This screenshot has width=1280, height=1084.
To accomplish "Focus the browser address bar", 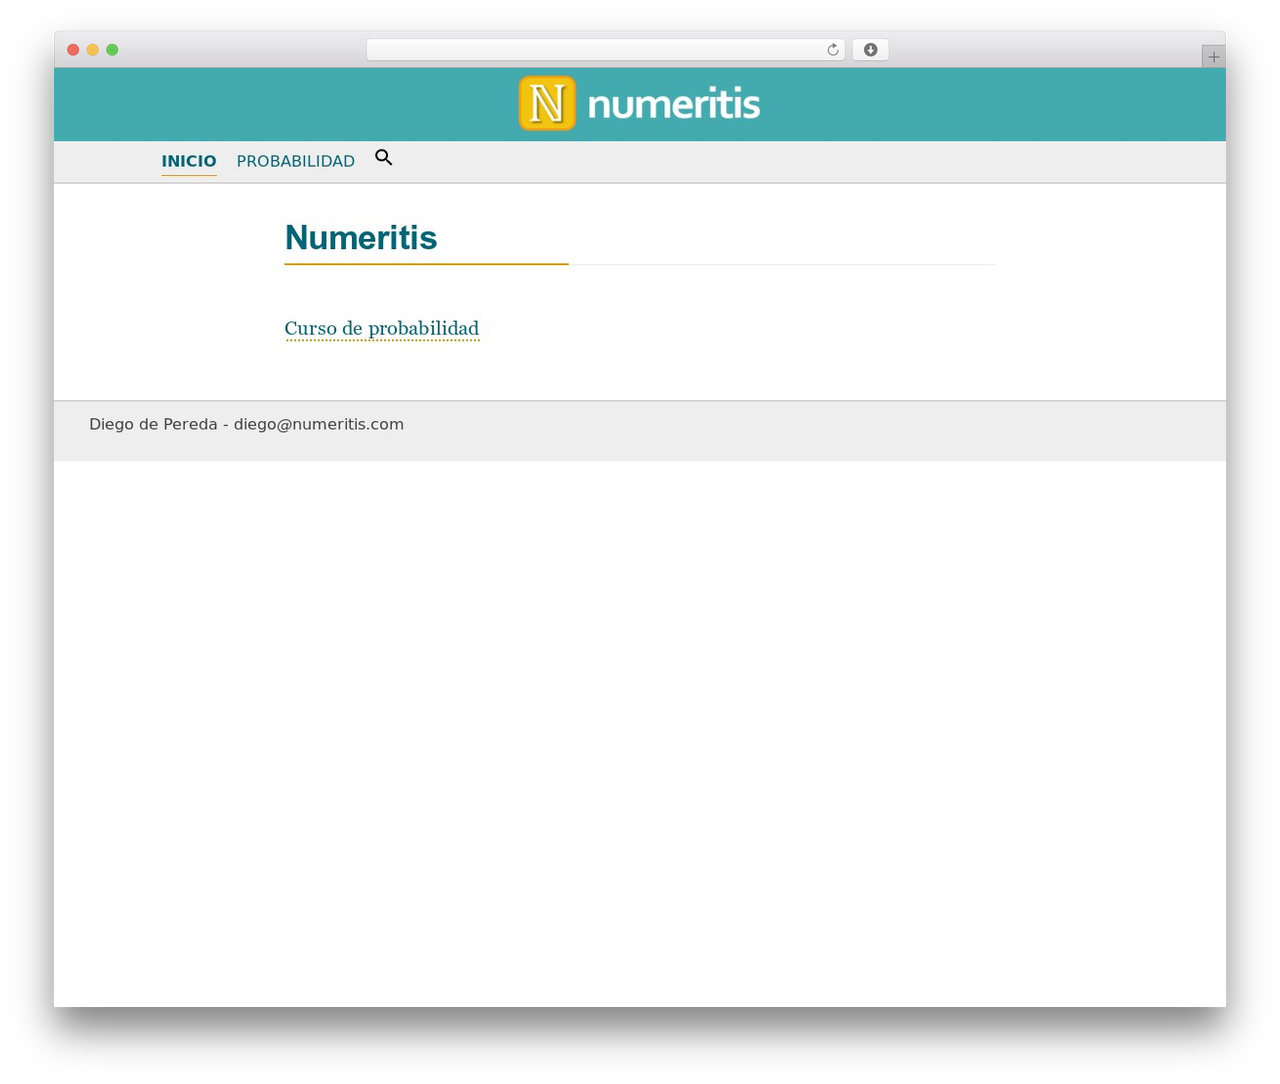I will click(x=605, y=50).
